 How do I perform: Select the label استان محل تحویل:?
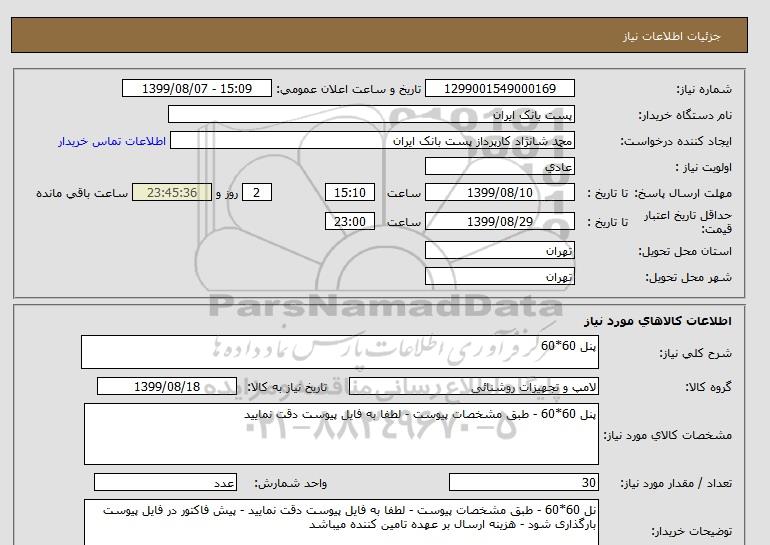pos(685,251)
